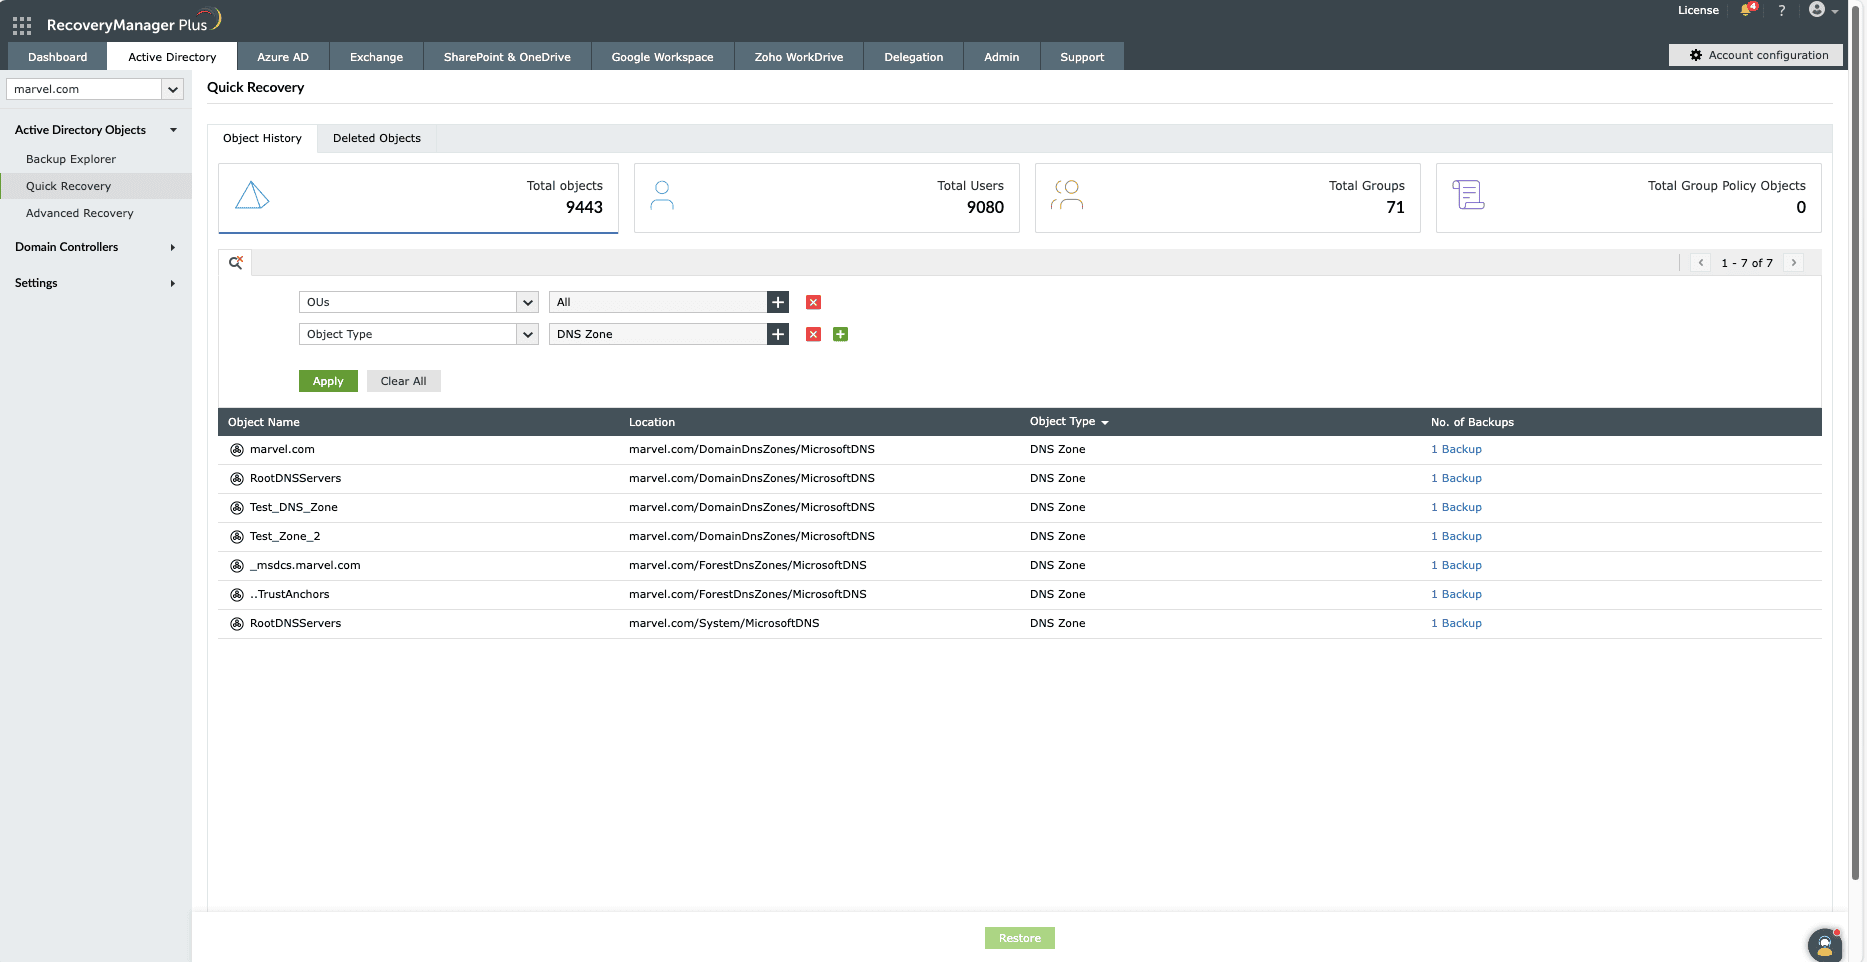Open the account menu dropdown arrow
Image resolution: width=1867 pixels, height=962 pixels.
pos(1835,12)
